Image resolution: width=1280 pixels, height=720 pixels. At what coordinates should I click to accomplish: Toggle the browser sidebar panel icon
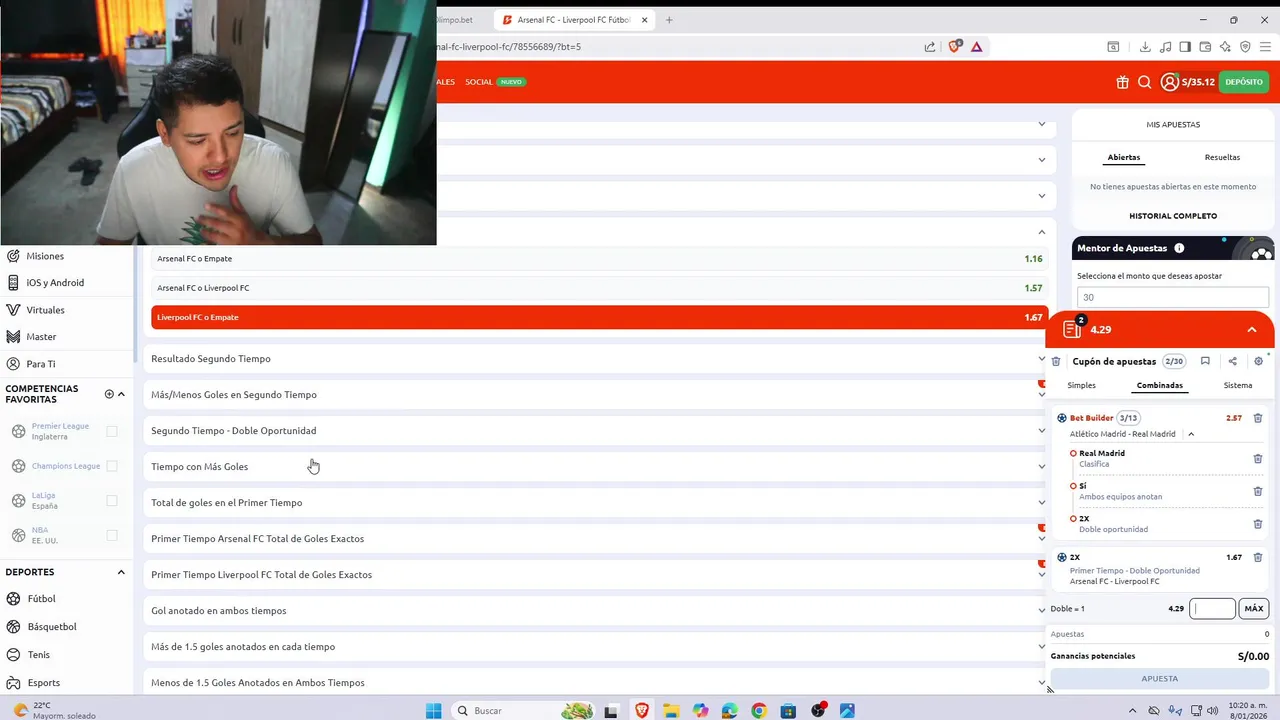tap(1185, 46)
